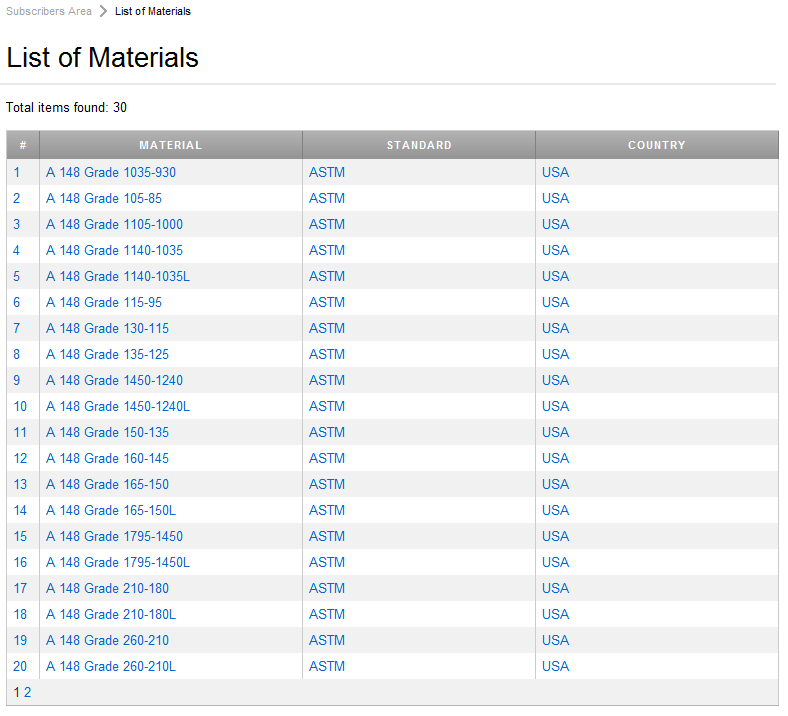Click ASTM in the 260-210L row
The width and height of the screenshot is (788, 716).
point(327,666)
